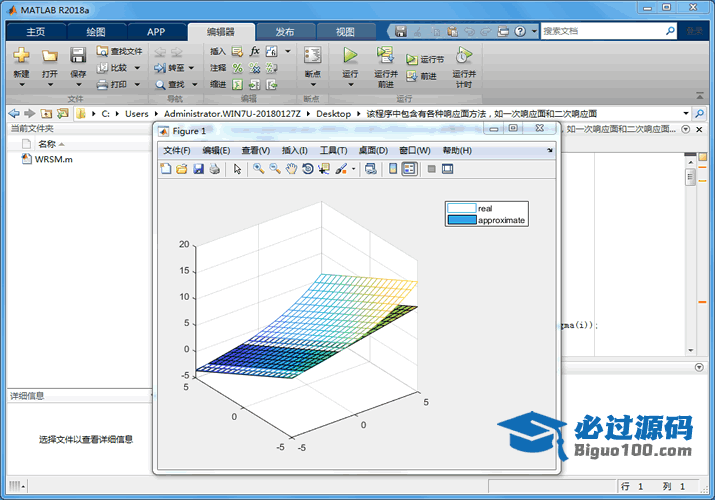
Task: Open the Print (打印) dropdown arrow
Action: (137, 84)
